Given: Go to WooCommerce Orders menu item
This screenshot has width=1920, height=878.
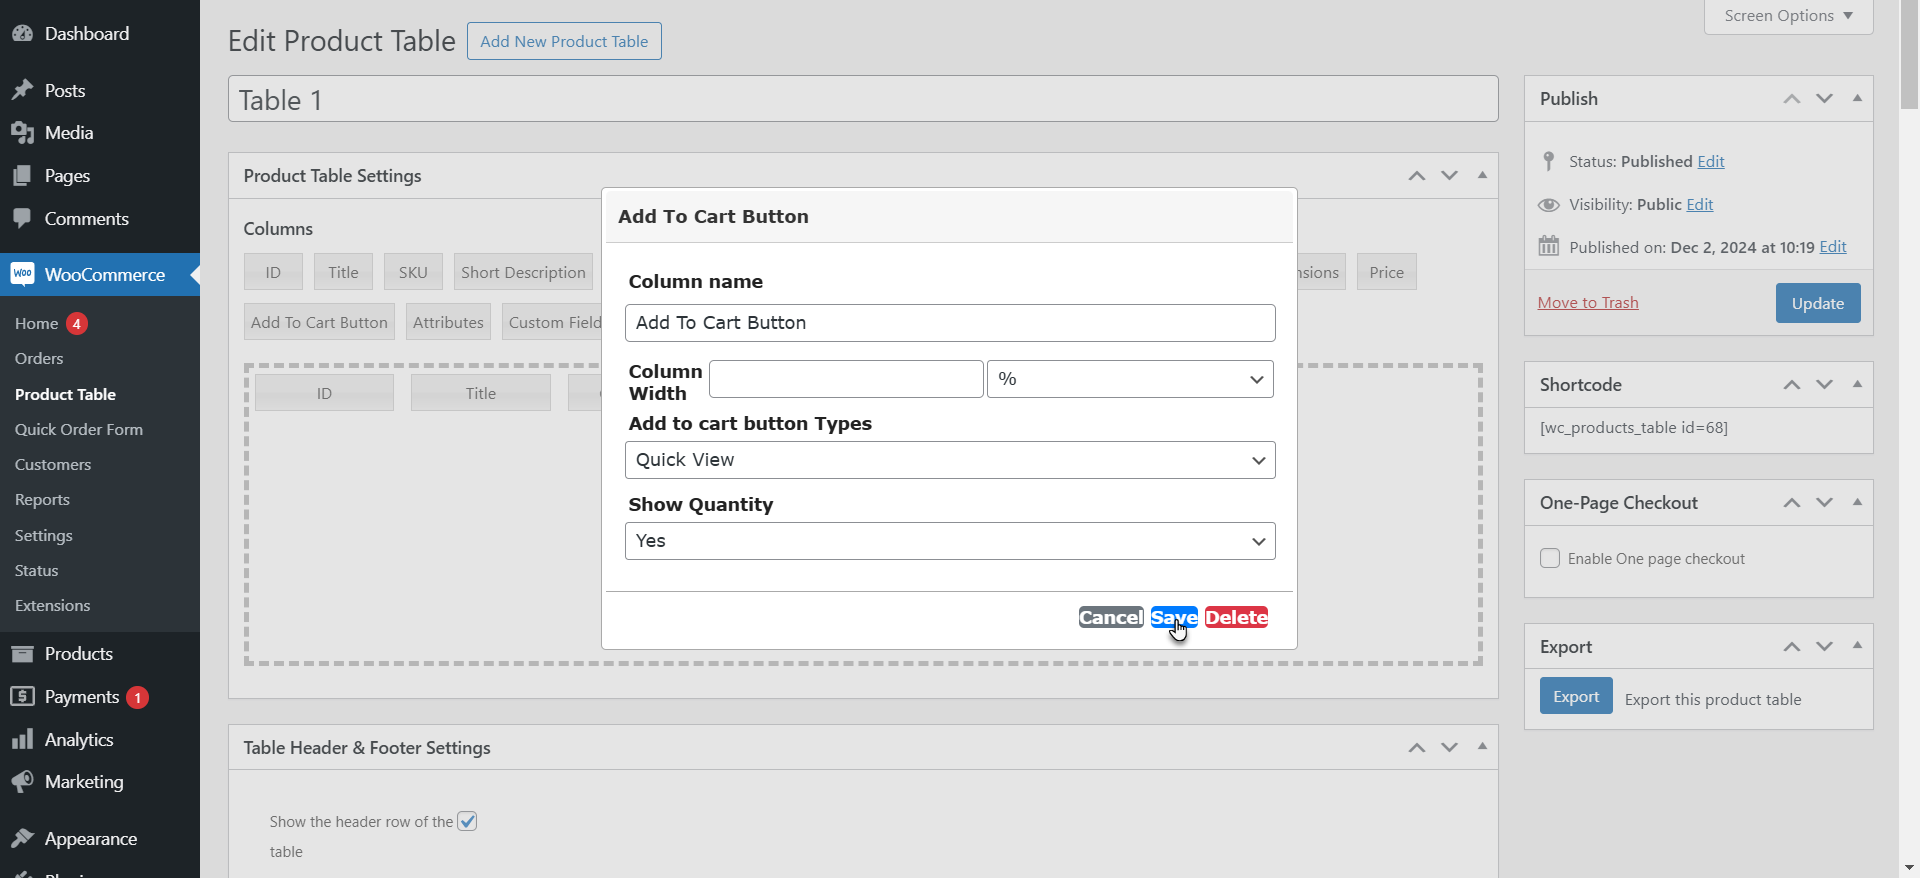Looking at the screenshot, I should click(39, 359).
